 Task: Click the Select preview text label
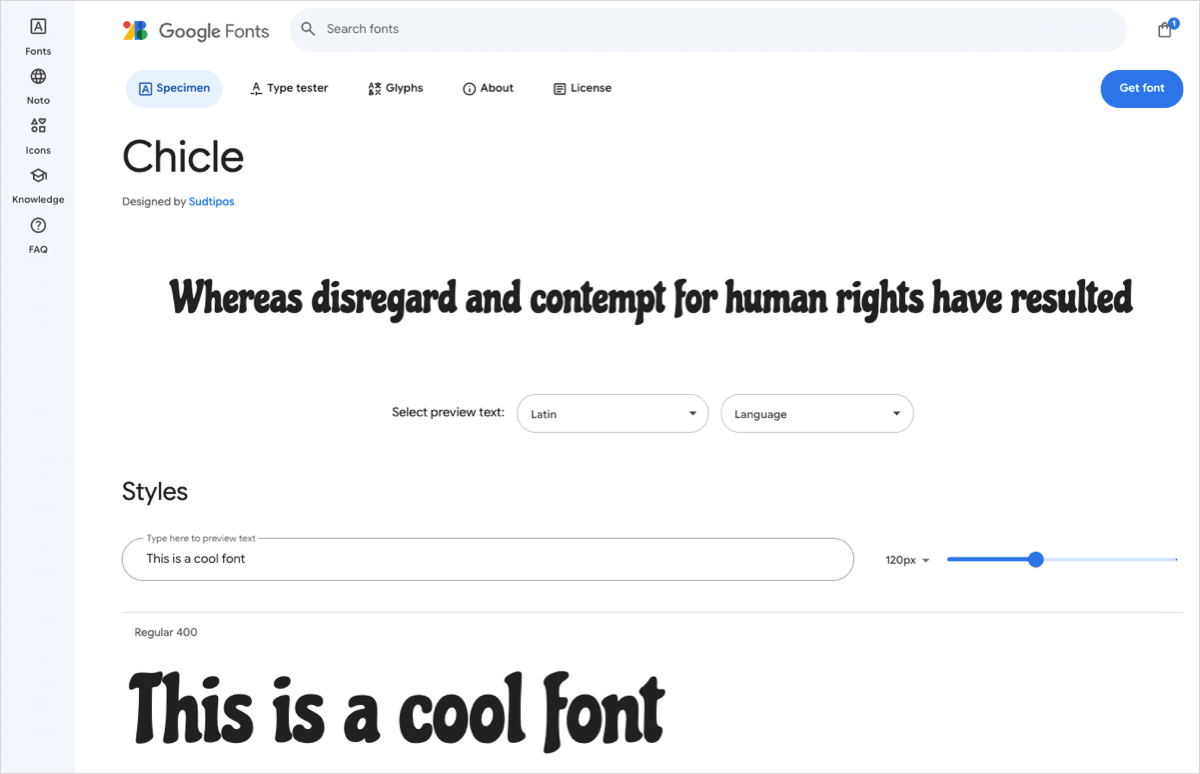(x=448, y=412)
